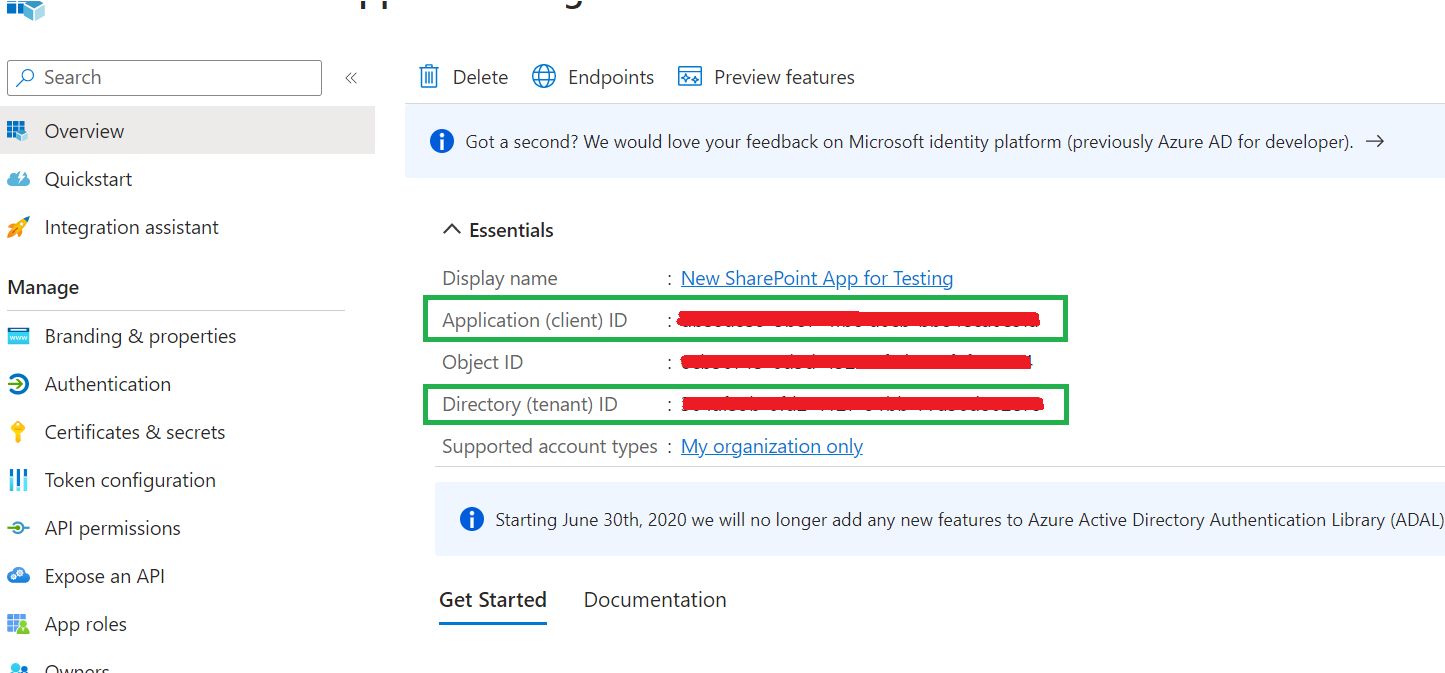Click the Manage section heading
The image size is (1445, 673).
point(43,288)
